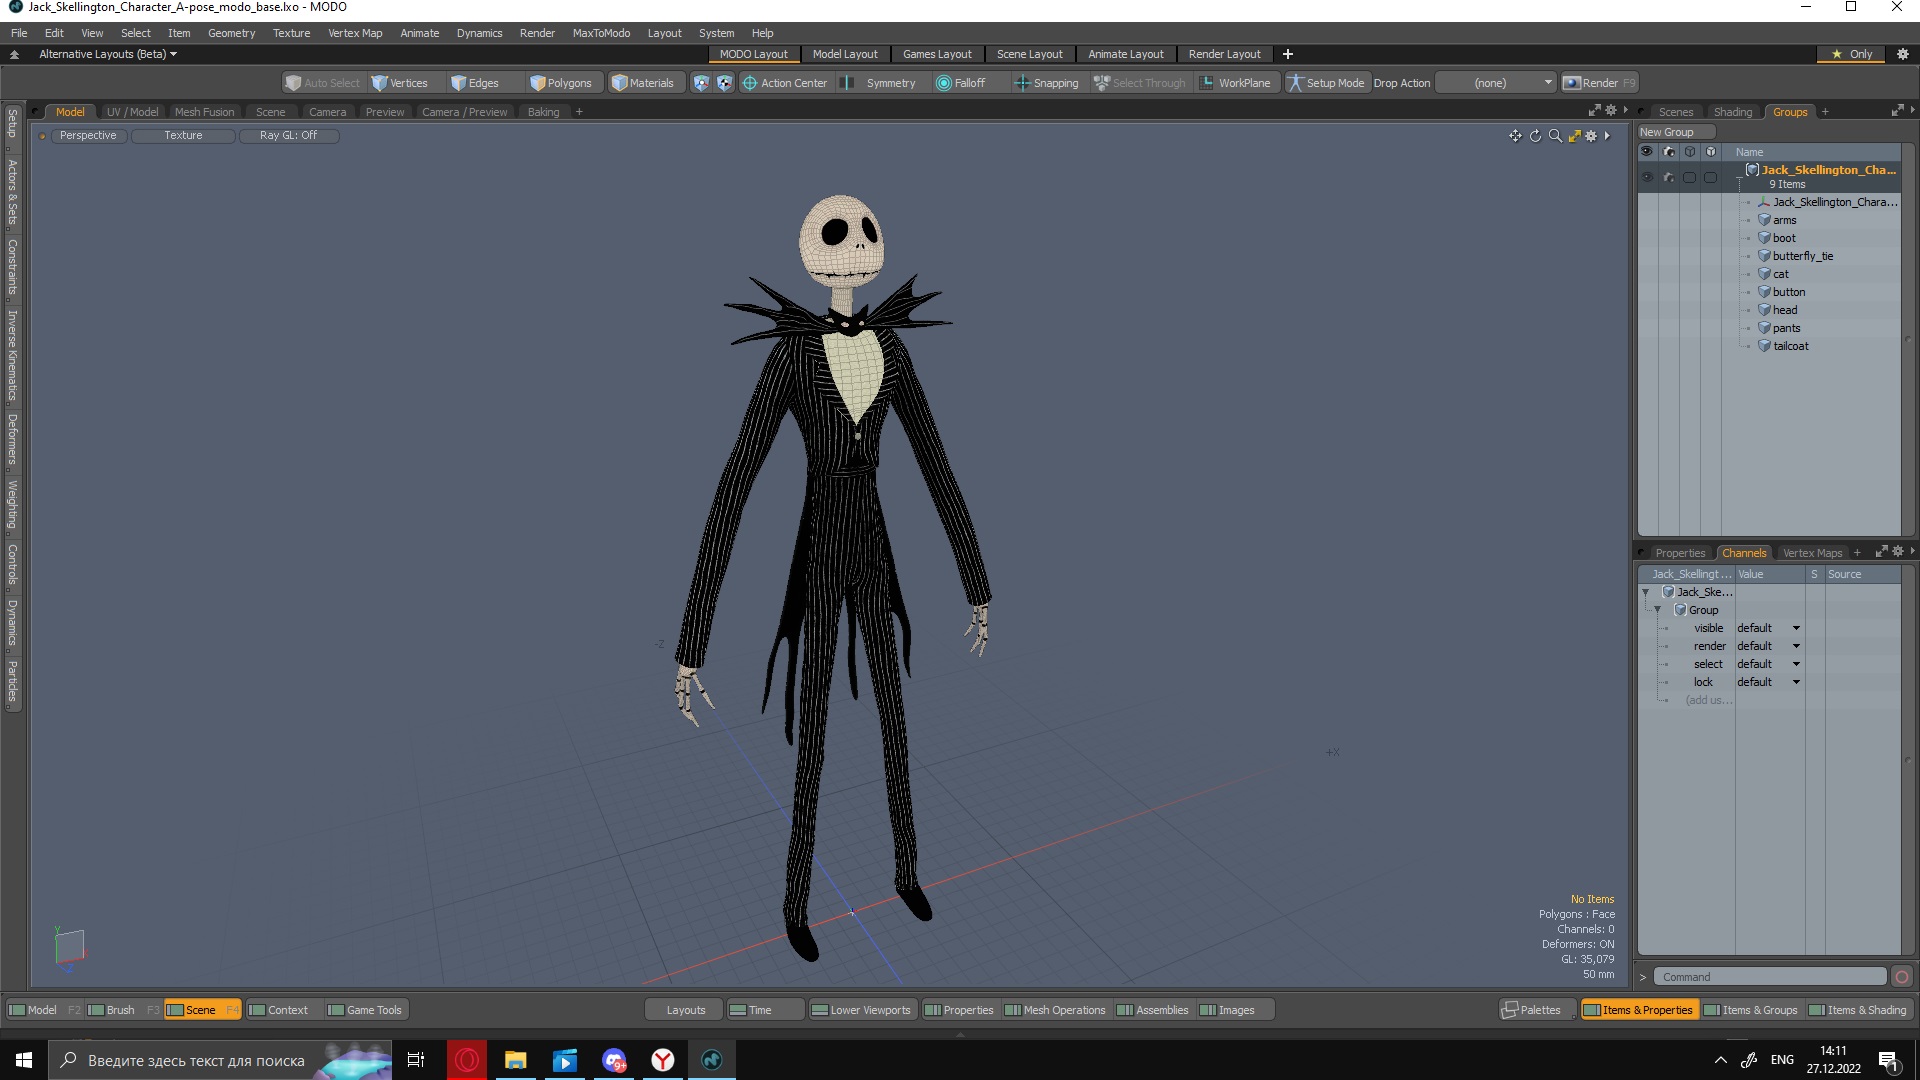Open the lock channel default dropdown
The image size is (1920, 1080).
coord(1768,682)
